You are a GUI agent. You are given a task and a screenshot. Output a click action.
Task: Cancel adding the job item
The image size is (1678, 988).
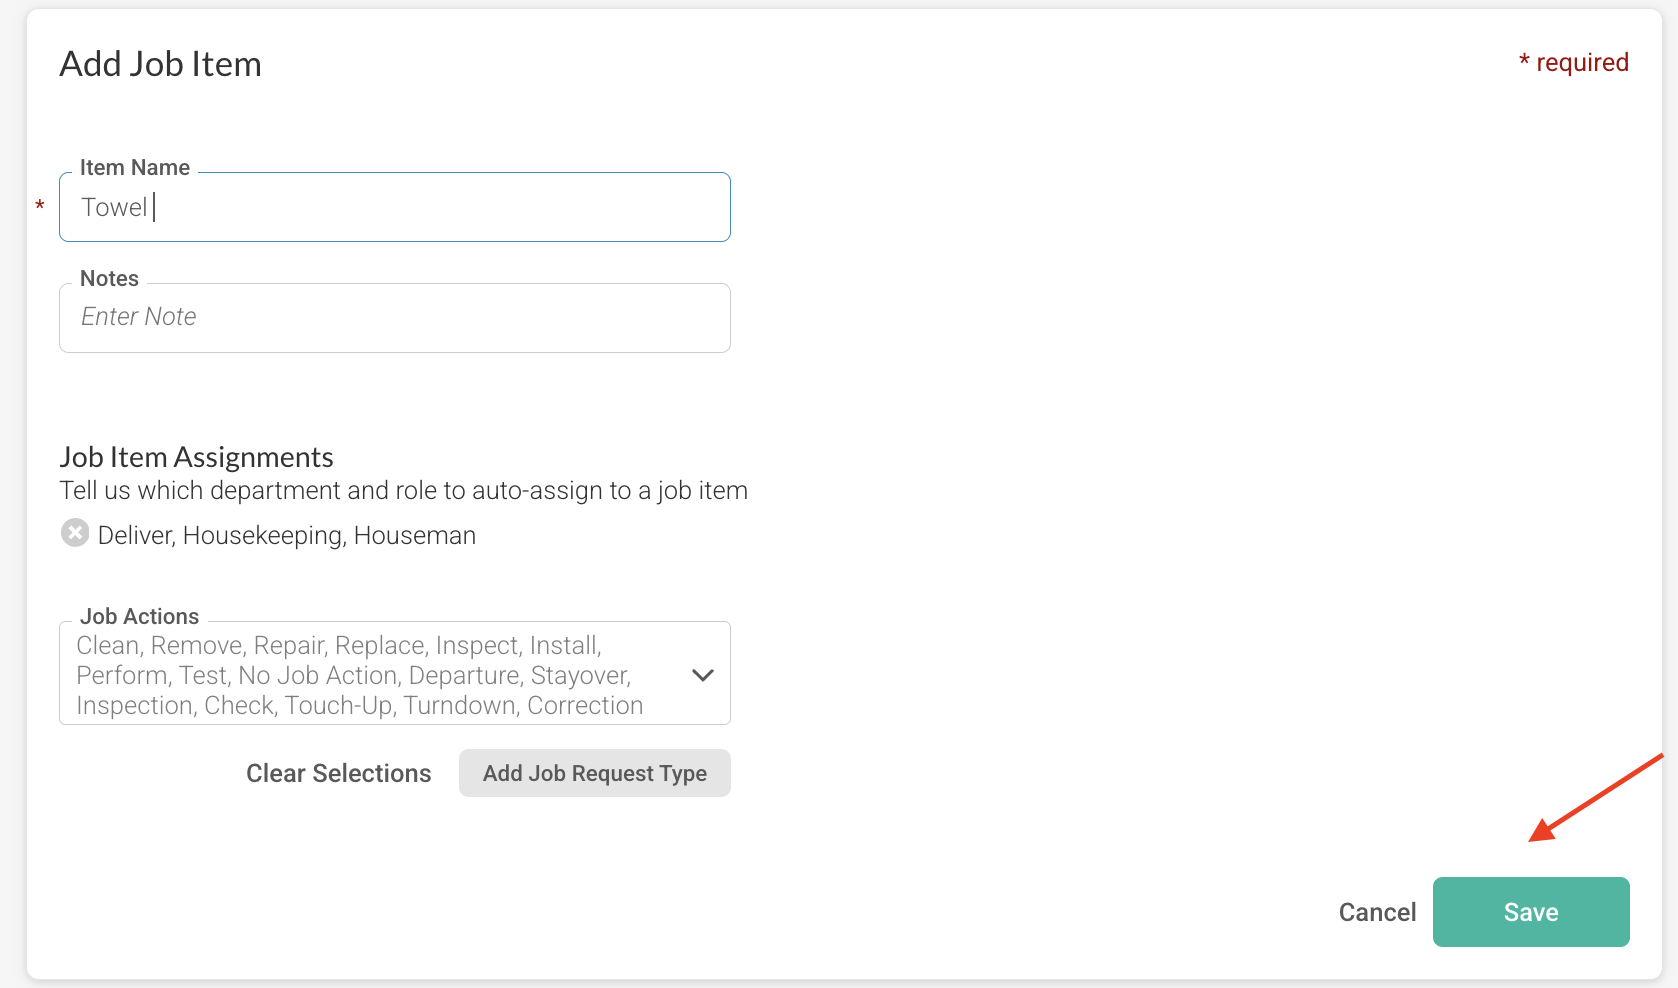(1377, 912)
